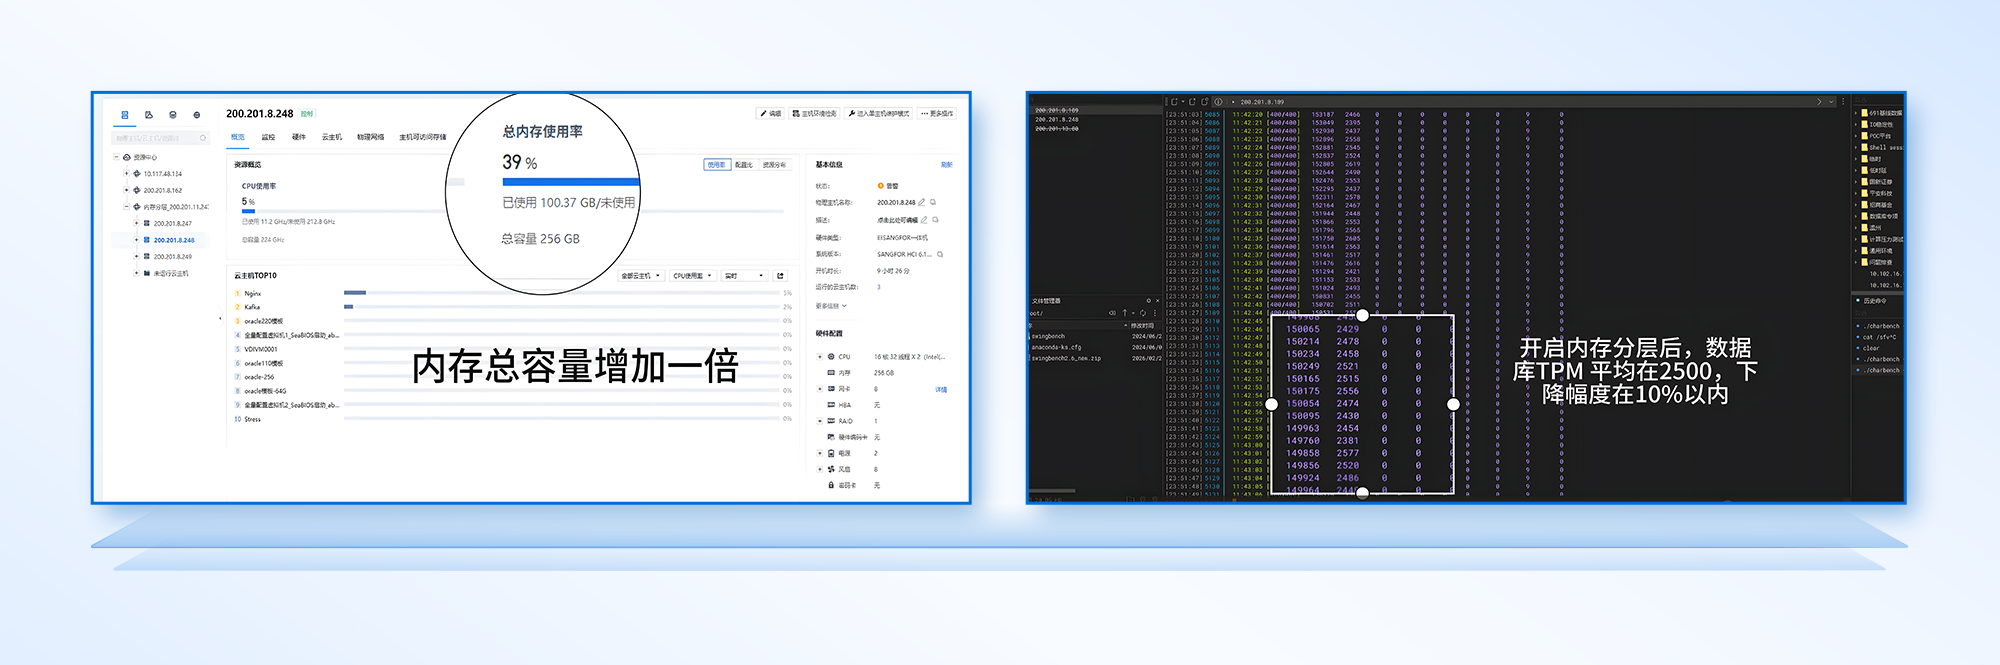Collapse the left tree panel with arrow handle
This screenshot has width=2000, height=665.
pyautogui.click(x=220, y=319)
